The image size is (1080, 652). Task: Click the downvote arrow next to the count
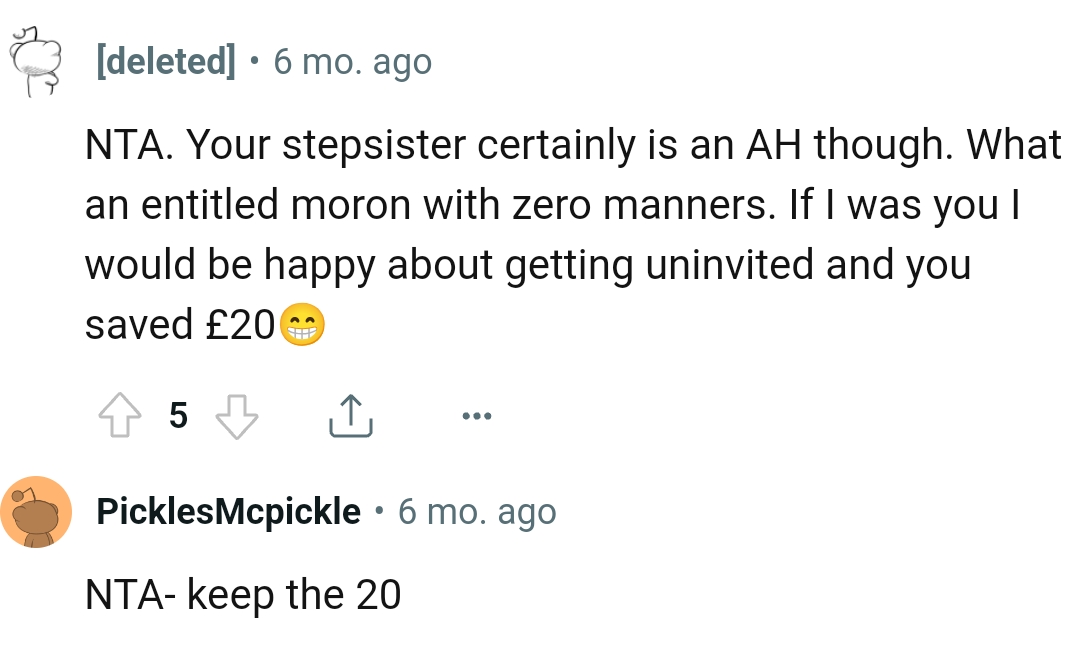tap(237, 415)
